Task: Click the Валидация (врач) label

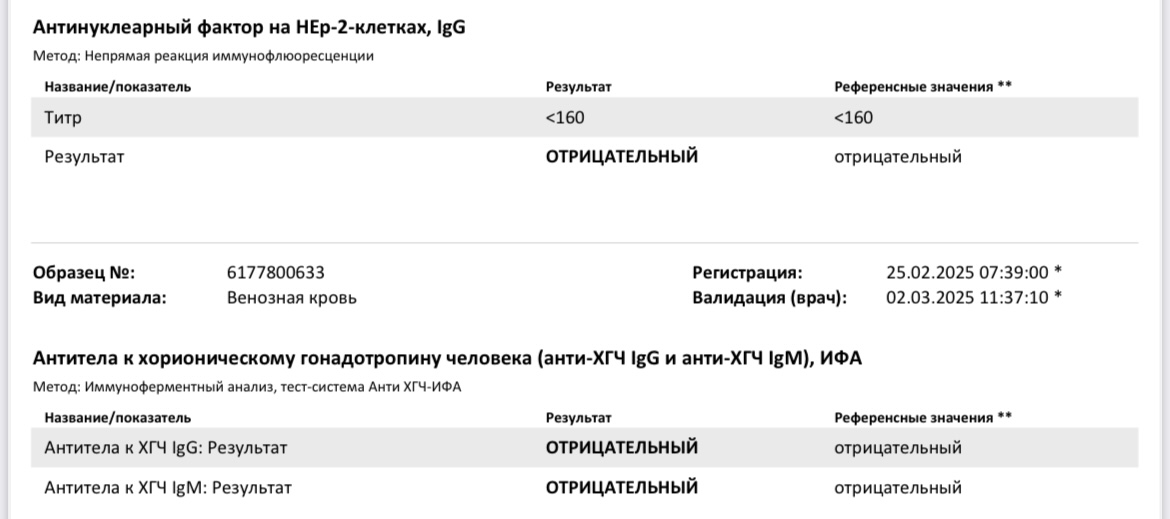Action: pyautogui.click(x=770, y=297)
